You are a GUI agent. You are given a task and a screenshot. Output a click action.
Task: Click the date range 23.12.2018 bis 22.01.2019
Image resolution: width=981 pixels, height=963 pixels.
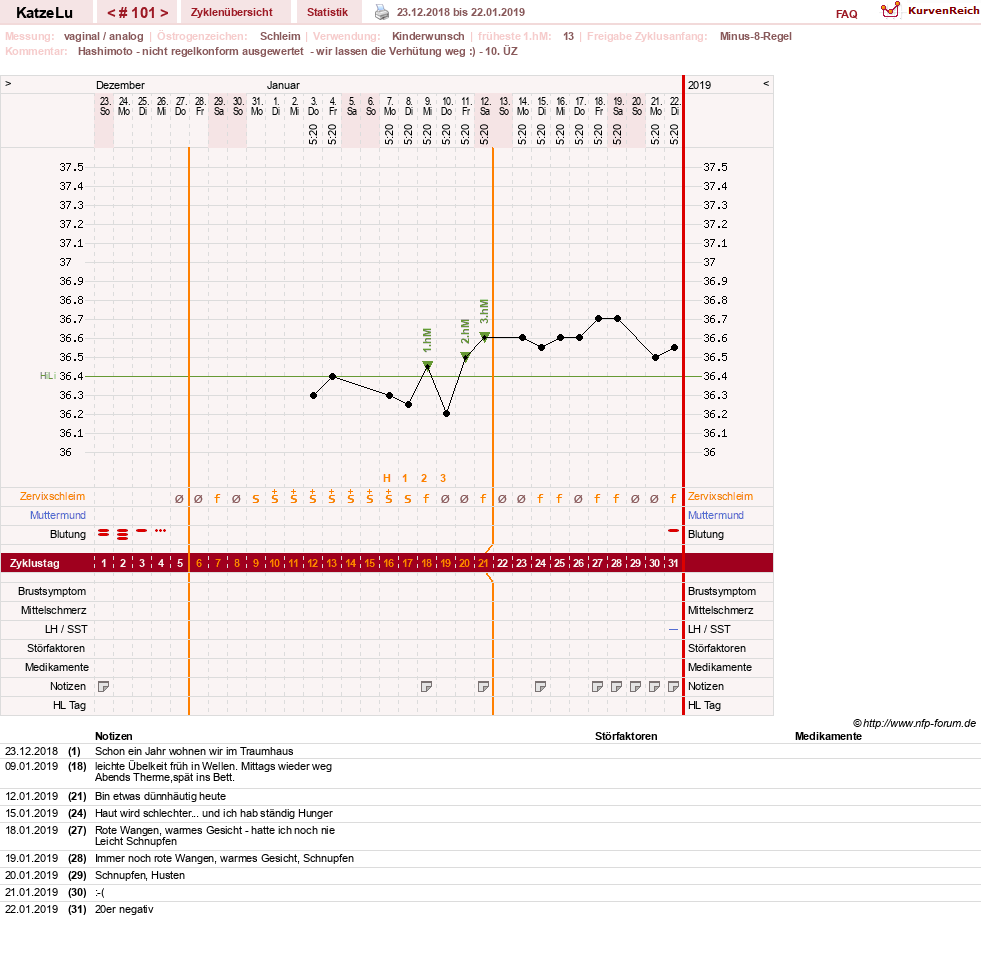point(461,12)
